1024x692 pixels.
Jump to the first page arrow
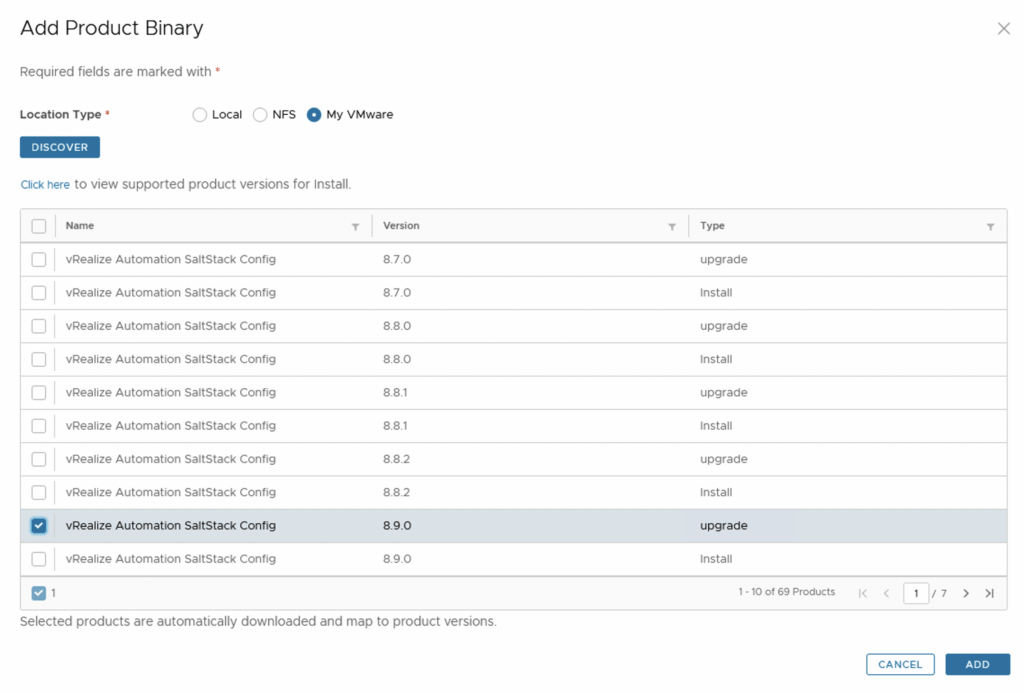pyautogui.click(x=863, y=593)
